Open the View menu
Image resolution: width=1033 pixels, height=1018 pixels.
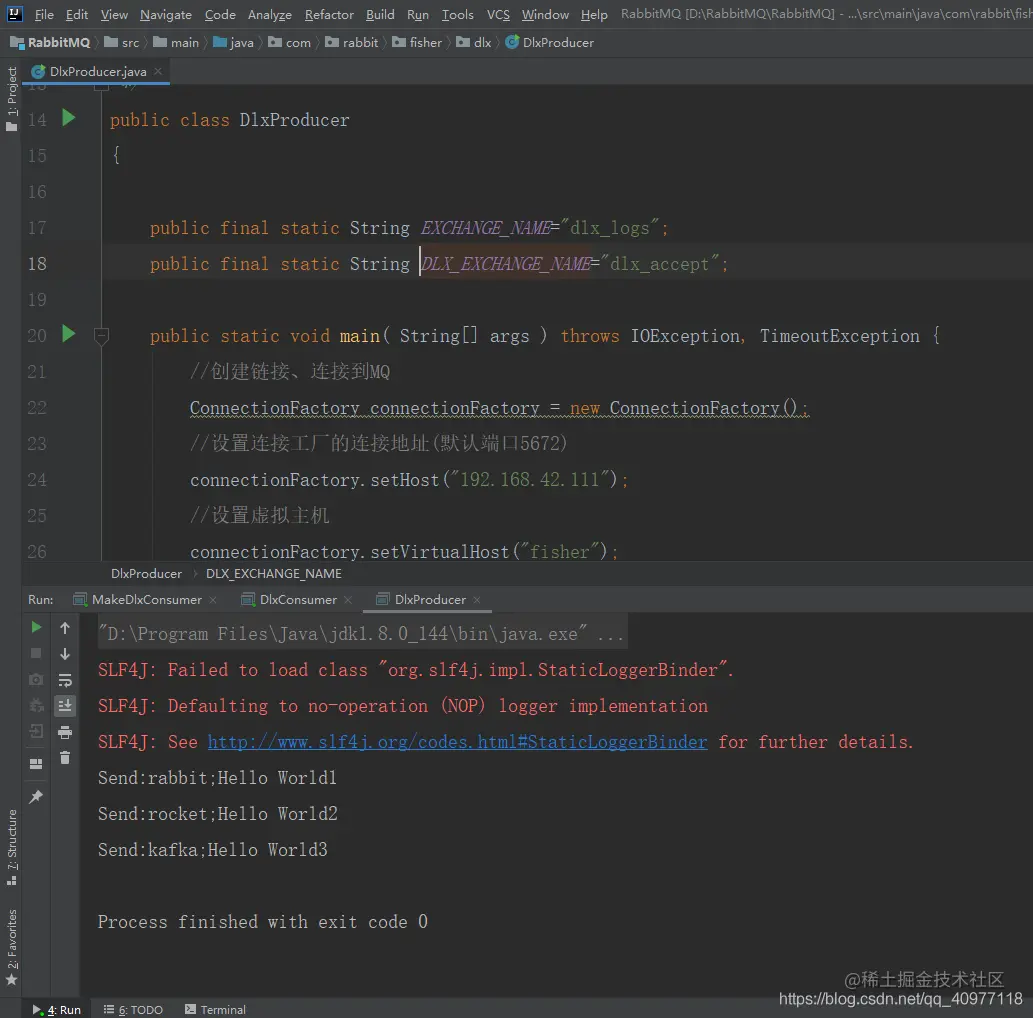point(114,14)
